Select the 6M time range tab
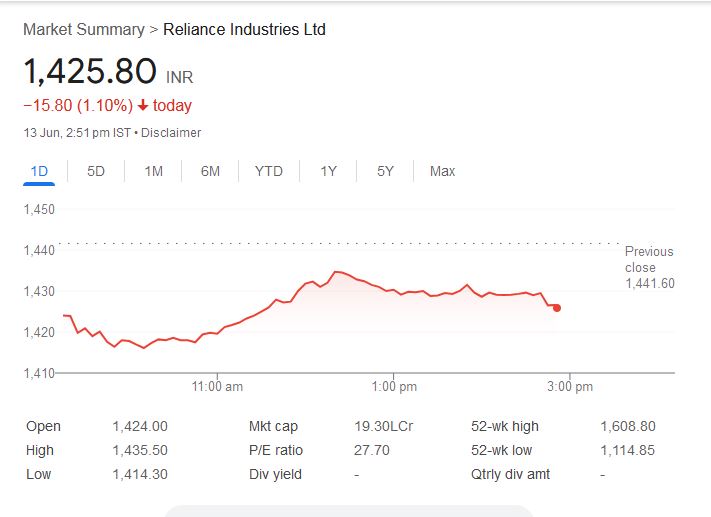 click(x=210, y=171)
